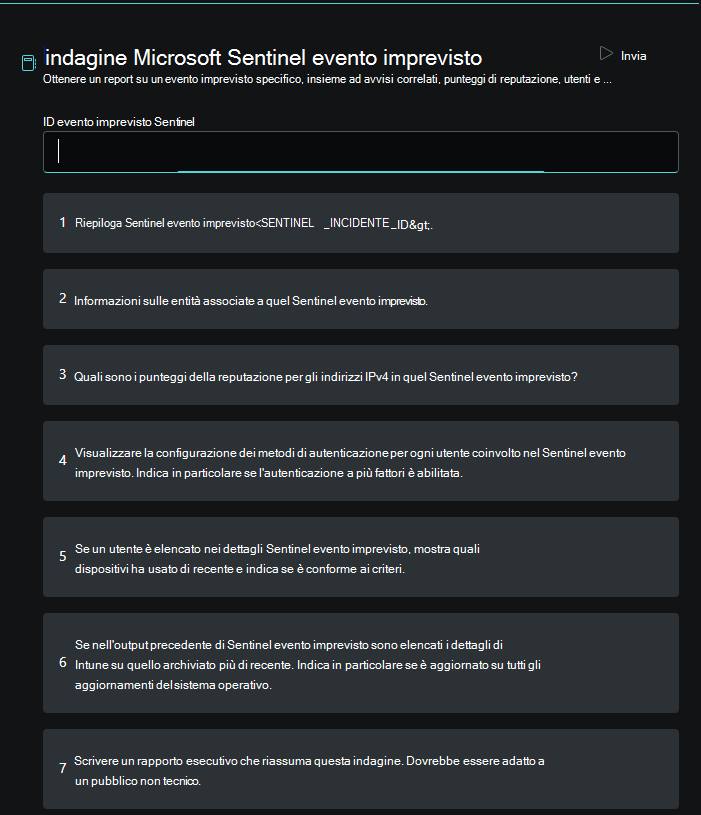Click the play triangle icon next to Invia
This screenshot has height=815, width=701.
(606, 54)
